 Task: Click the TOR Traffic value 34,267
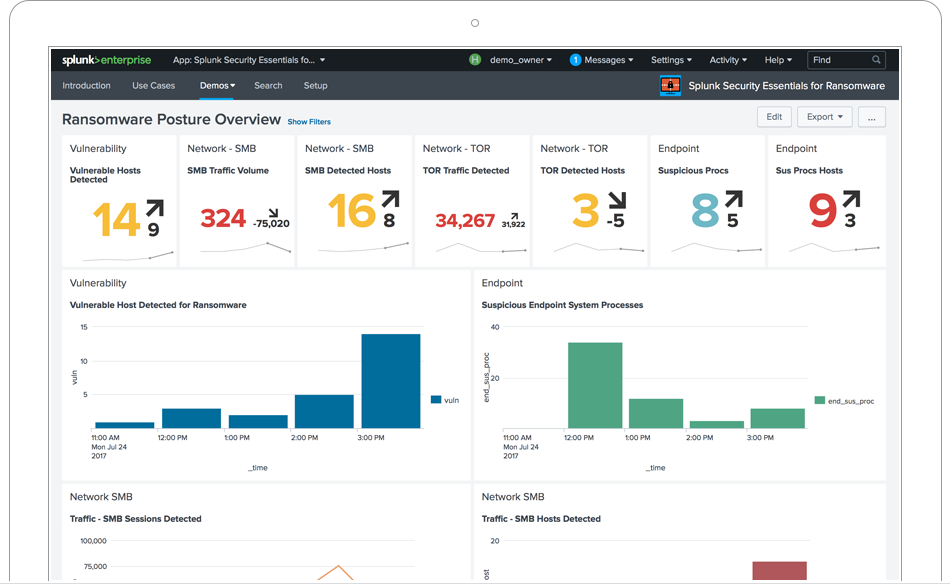tap(465, 221)
